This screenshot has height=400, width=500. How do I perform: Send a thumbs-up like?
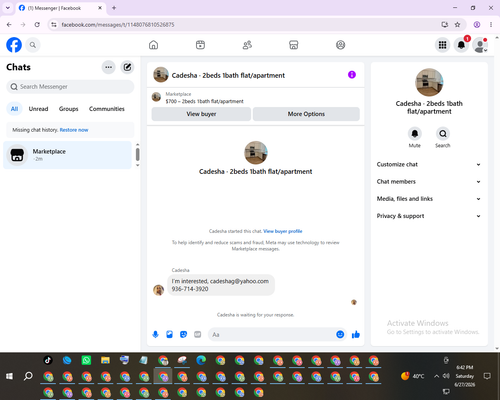point(356,334)
